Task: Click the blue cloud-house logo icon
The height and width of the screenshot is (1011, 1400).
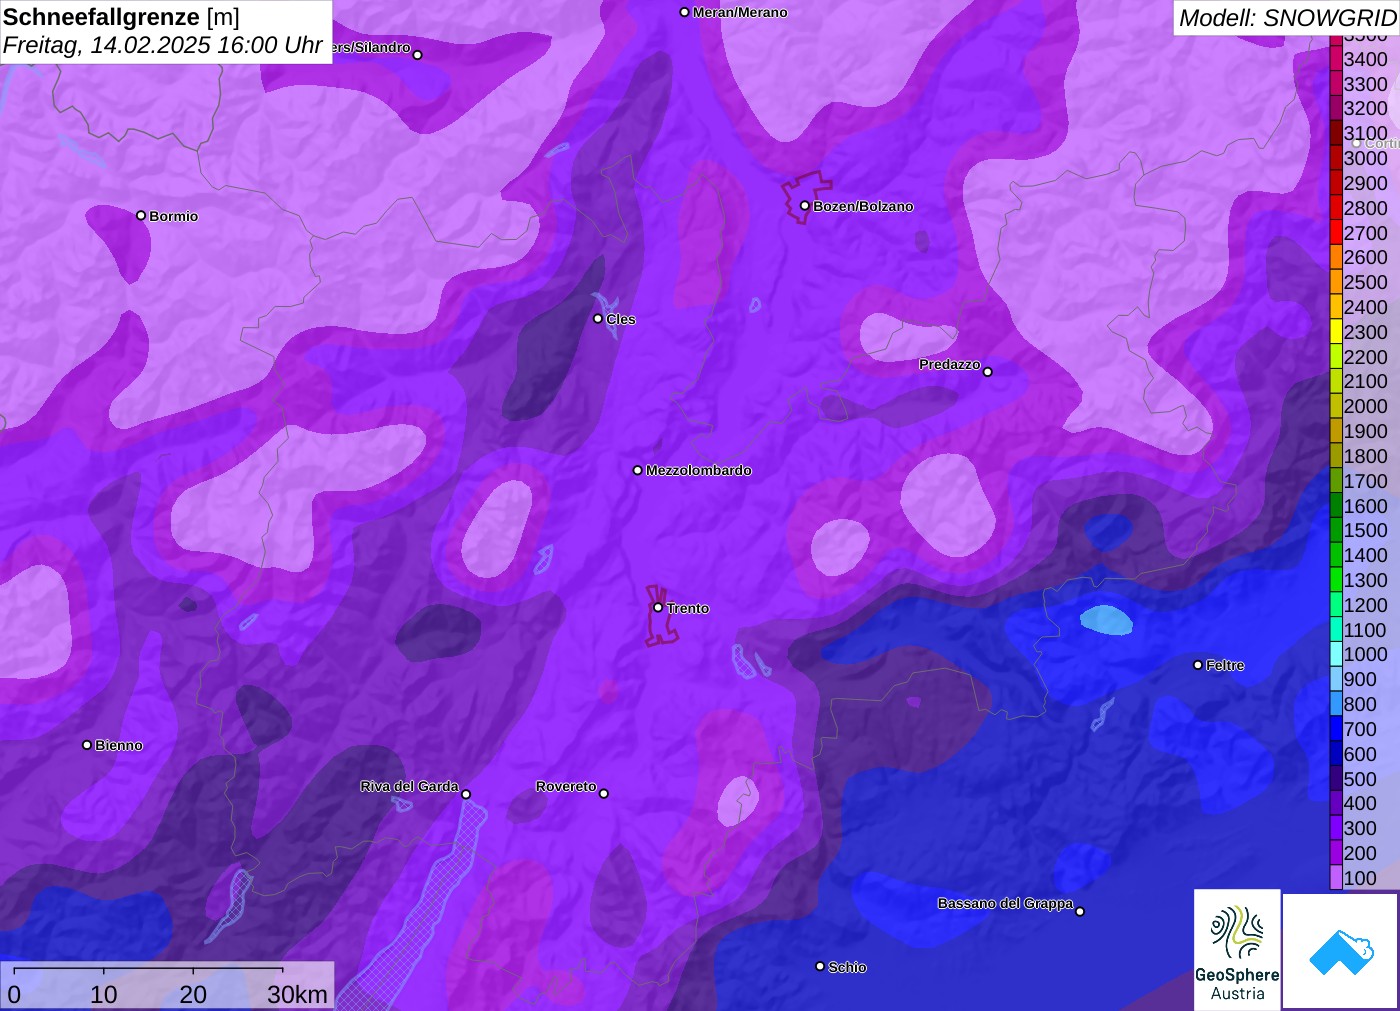Action: (1341, 951)
